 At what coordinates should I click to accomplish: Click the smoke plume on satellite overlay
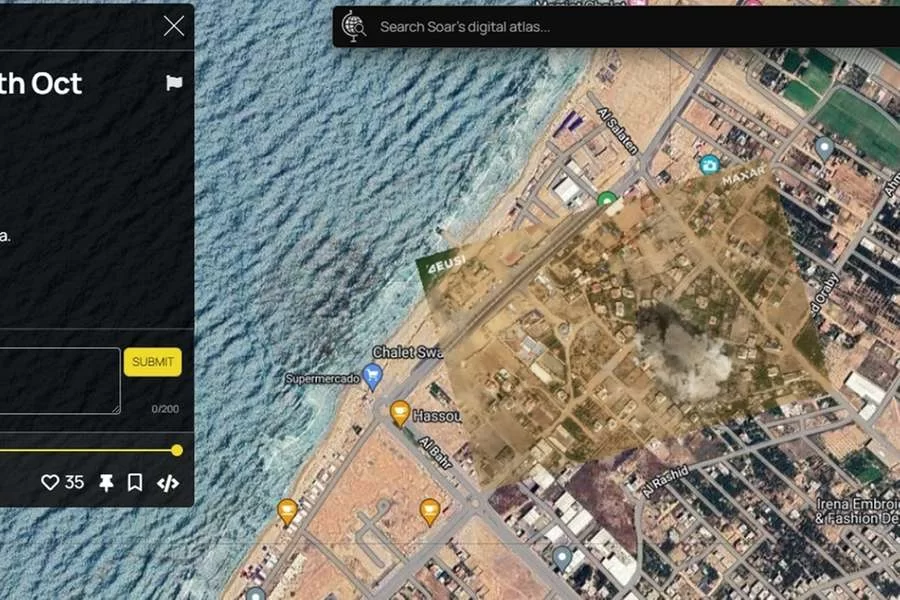click(x=685, y=355)
